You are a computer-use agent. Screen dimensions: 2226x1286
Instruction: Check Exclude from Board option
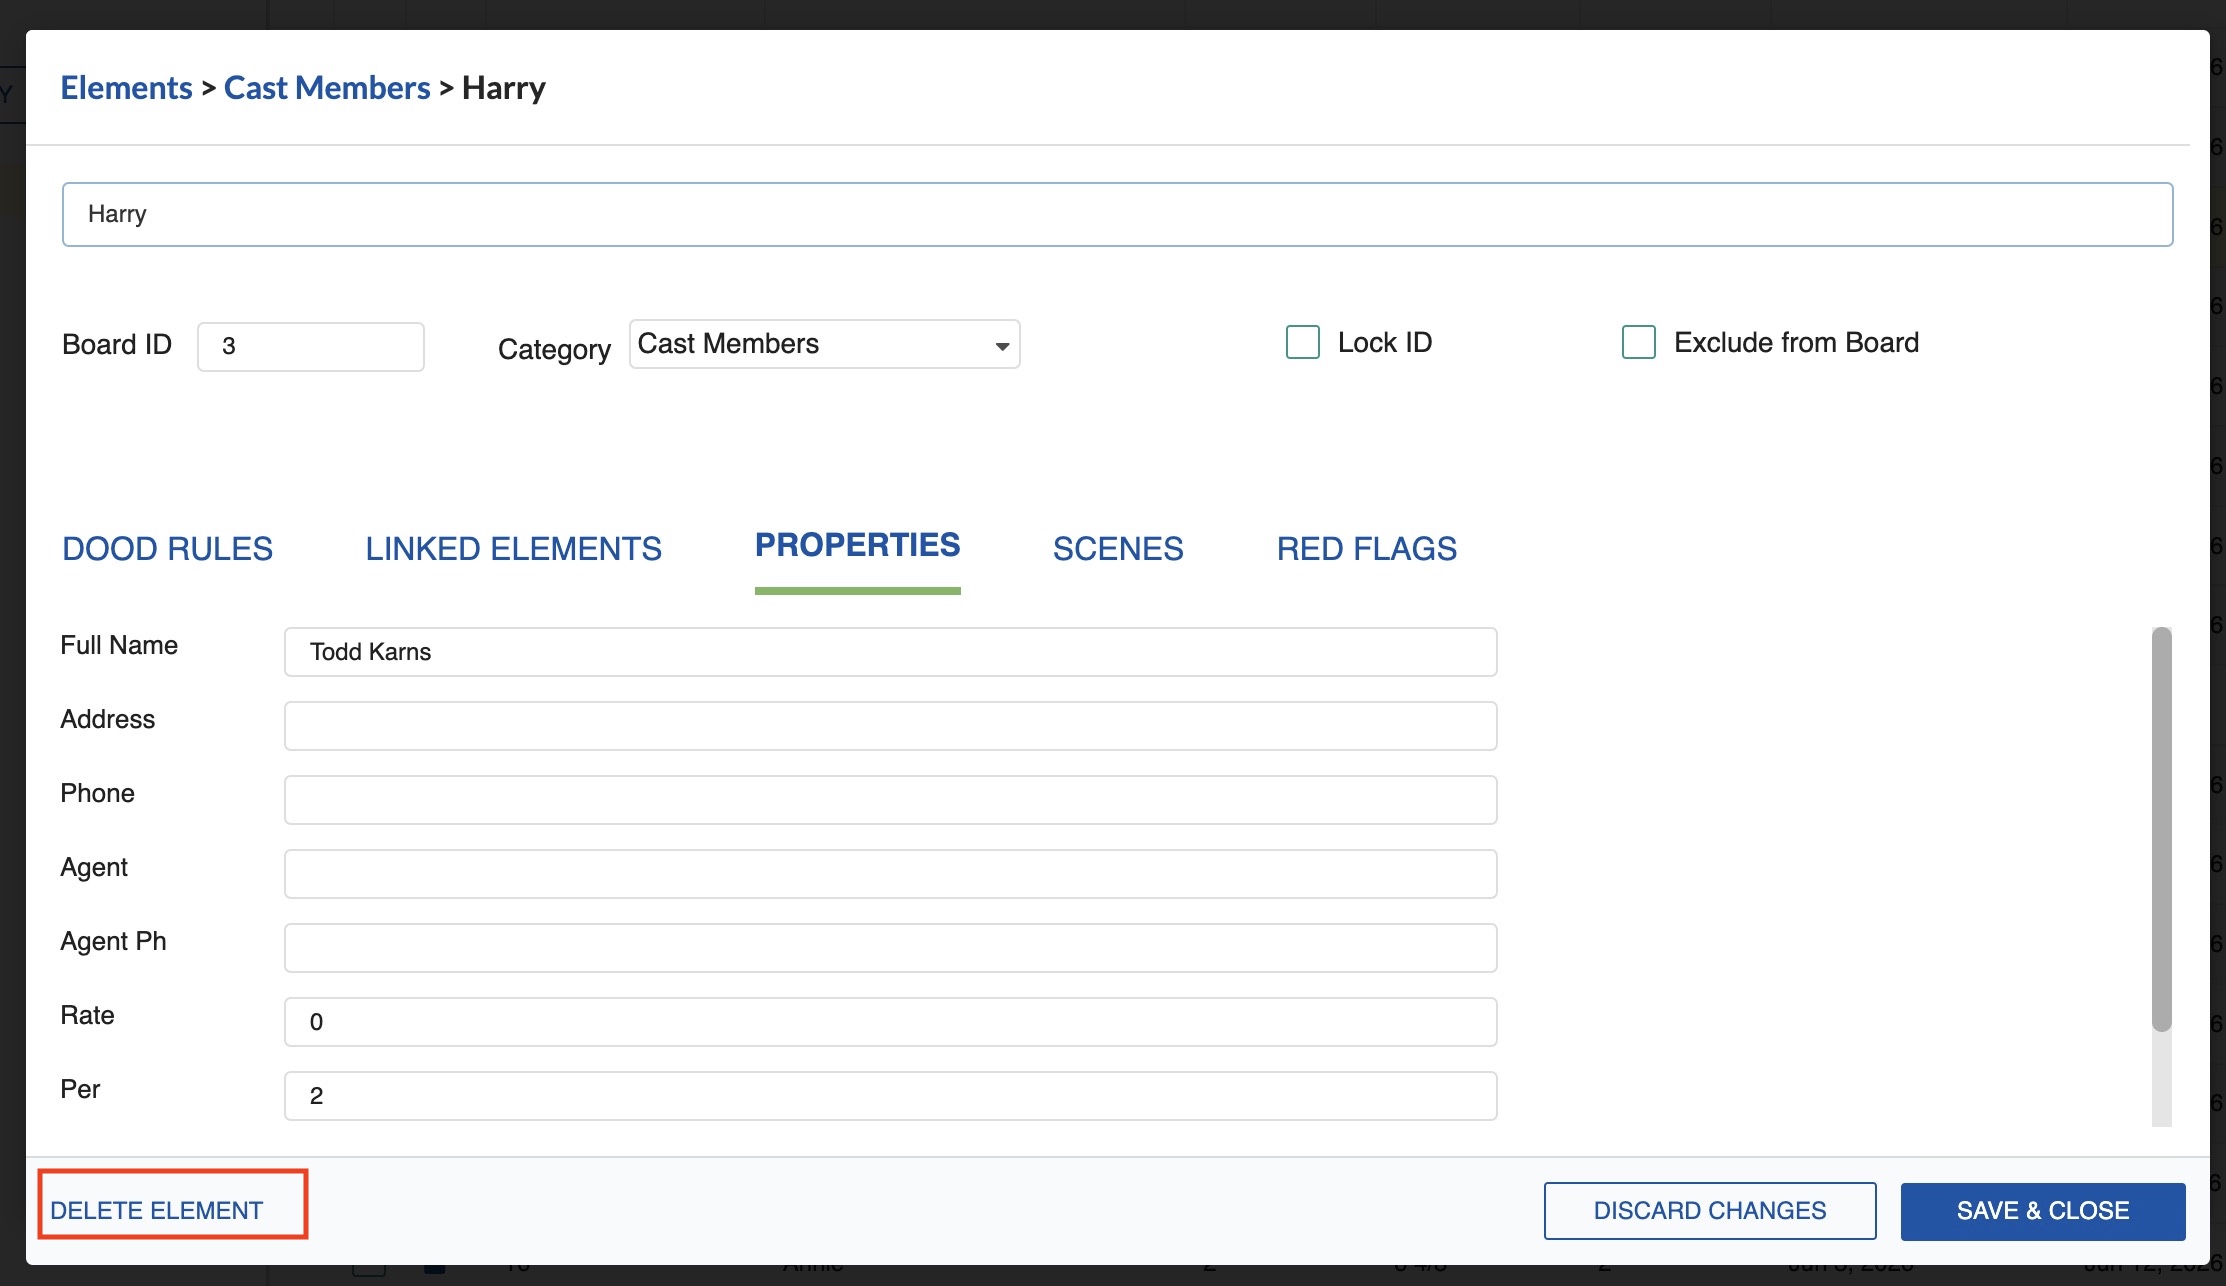[x=1638, y=342]
